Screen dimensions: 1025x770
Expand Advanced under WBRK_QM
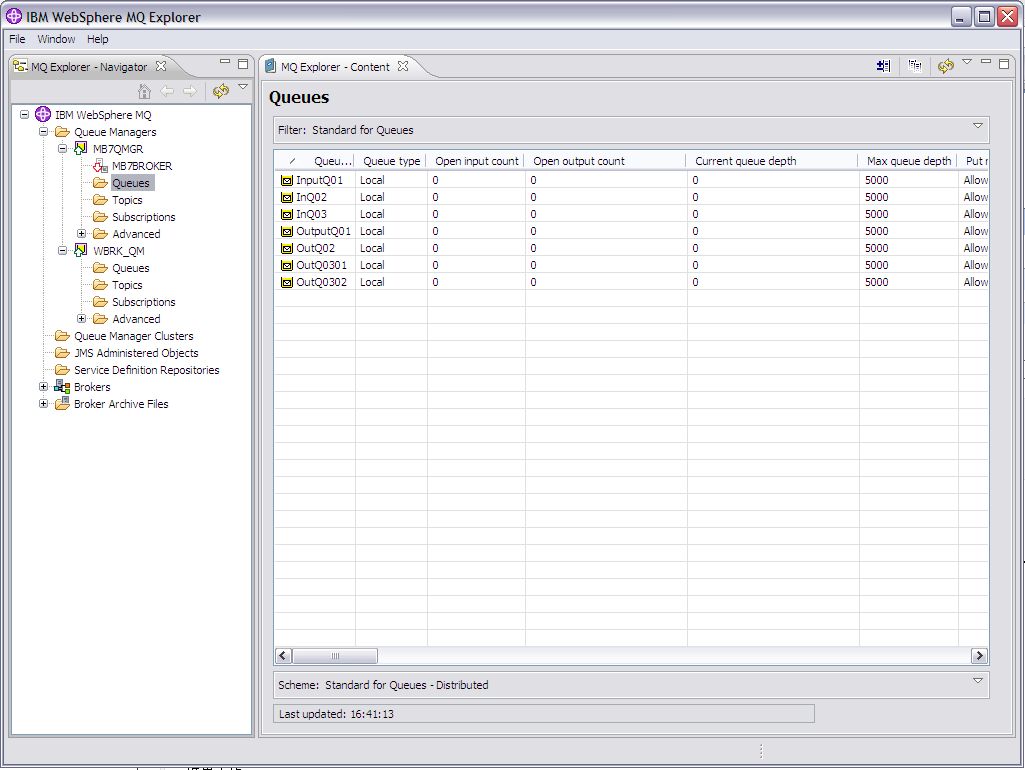pyautogui.click(x=81, y=318)
